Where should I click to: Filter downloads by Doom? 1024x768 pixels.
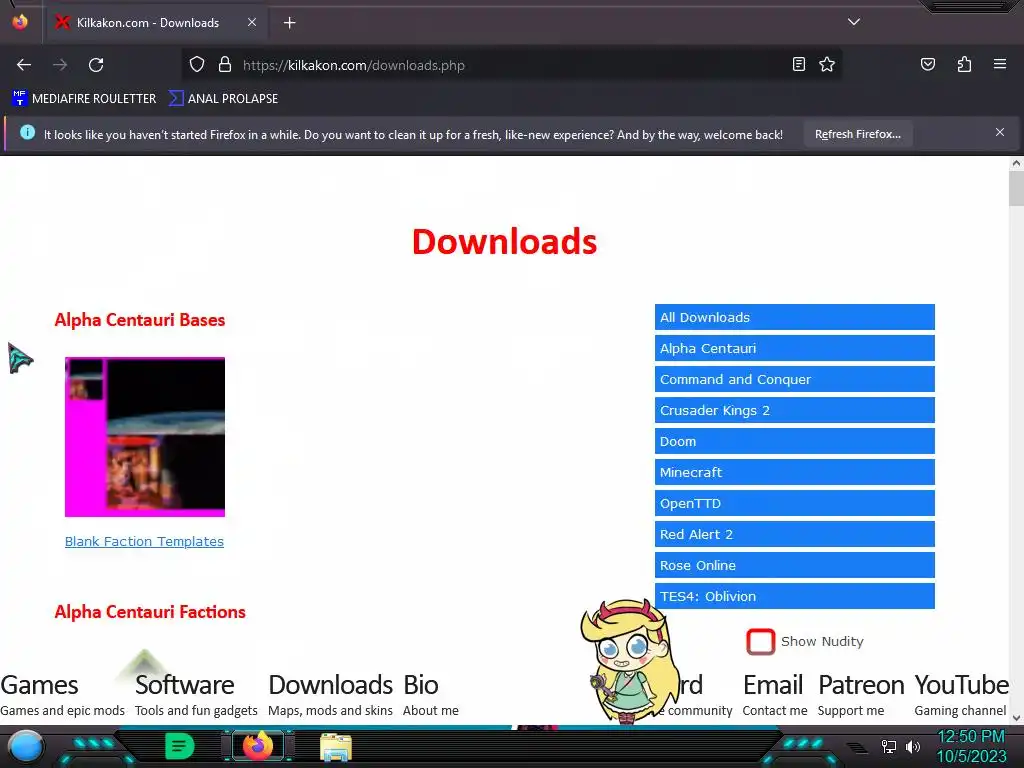(794, 441)
